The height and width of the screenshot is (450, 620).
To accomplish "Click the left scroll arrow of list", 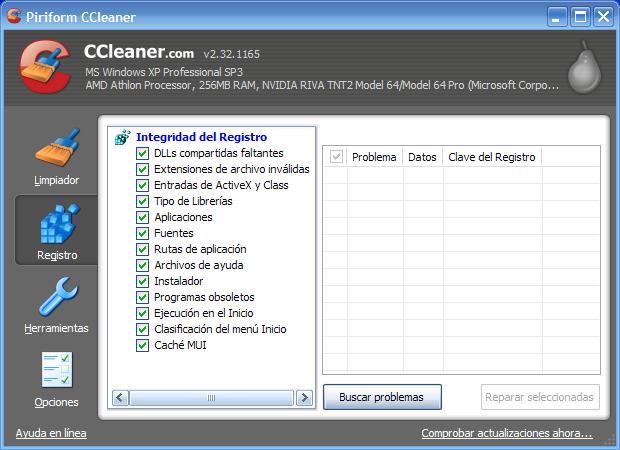I will 121,397.
